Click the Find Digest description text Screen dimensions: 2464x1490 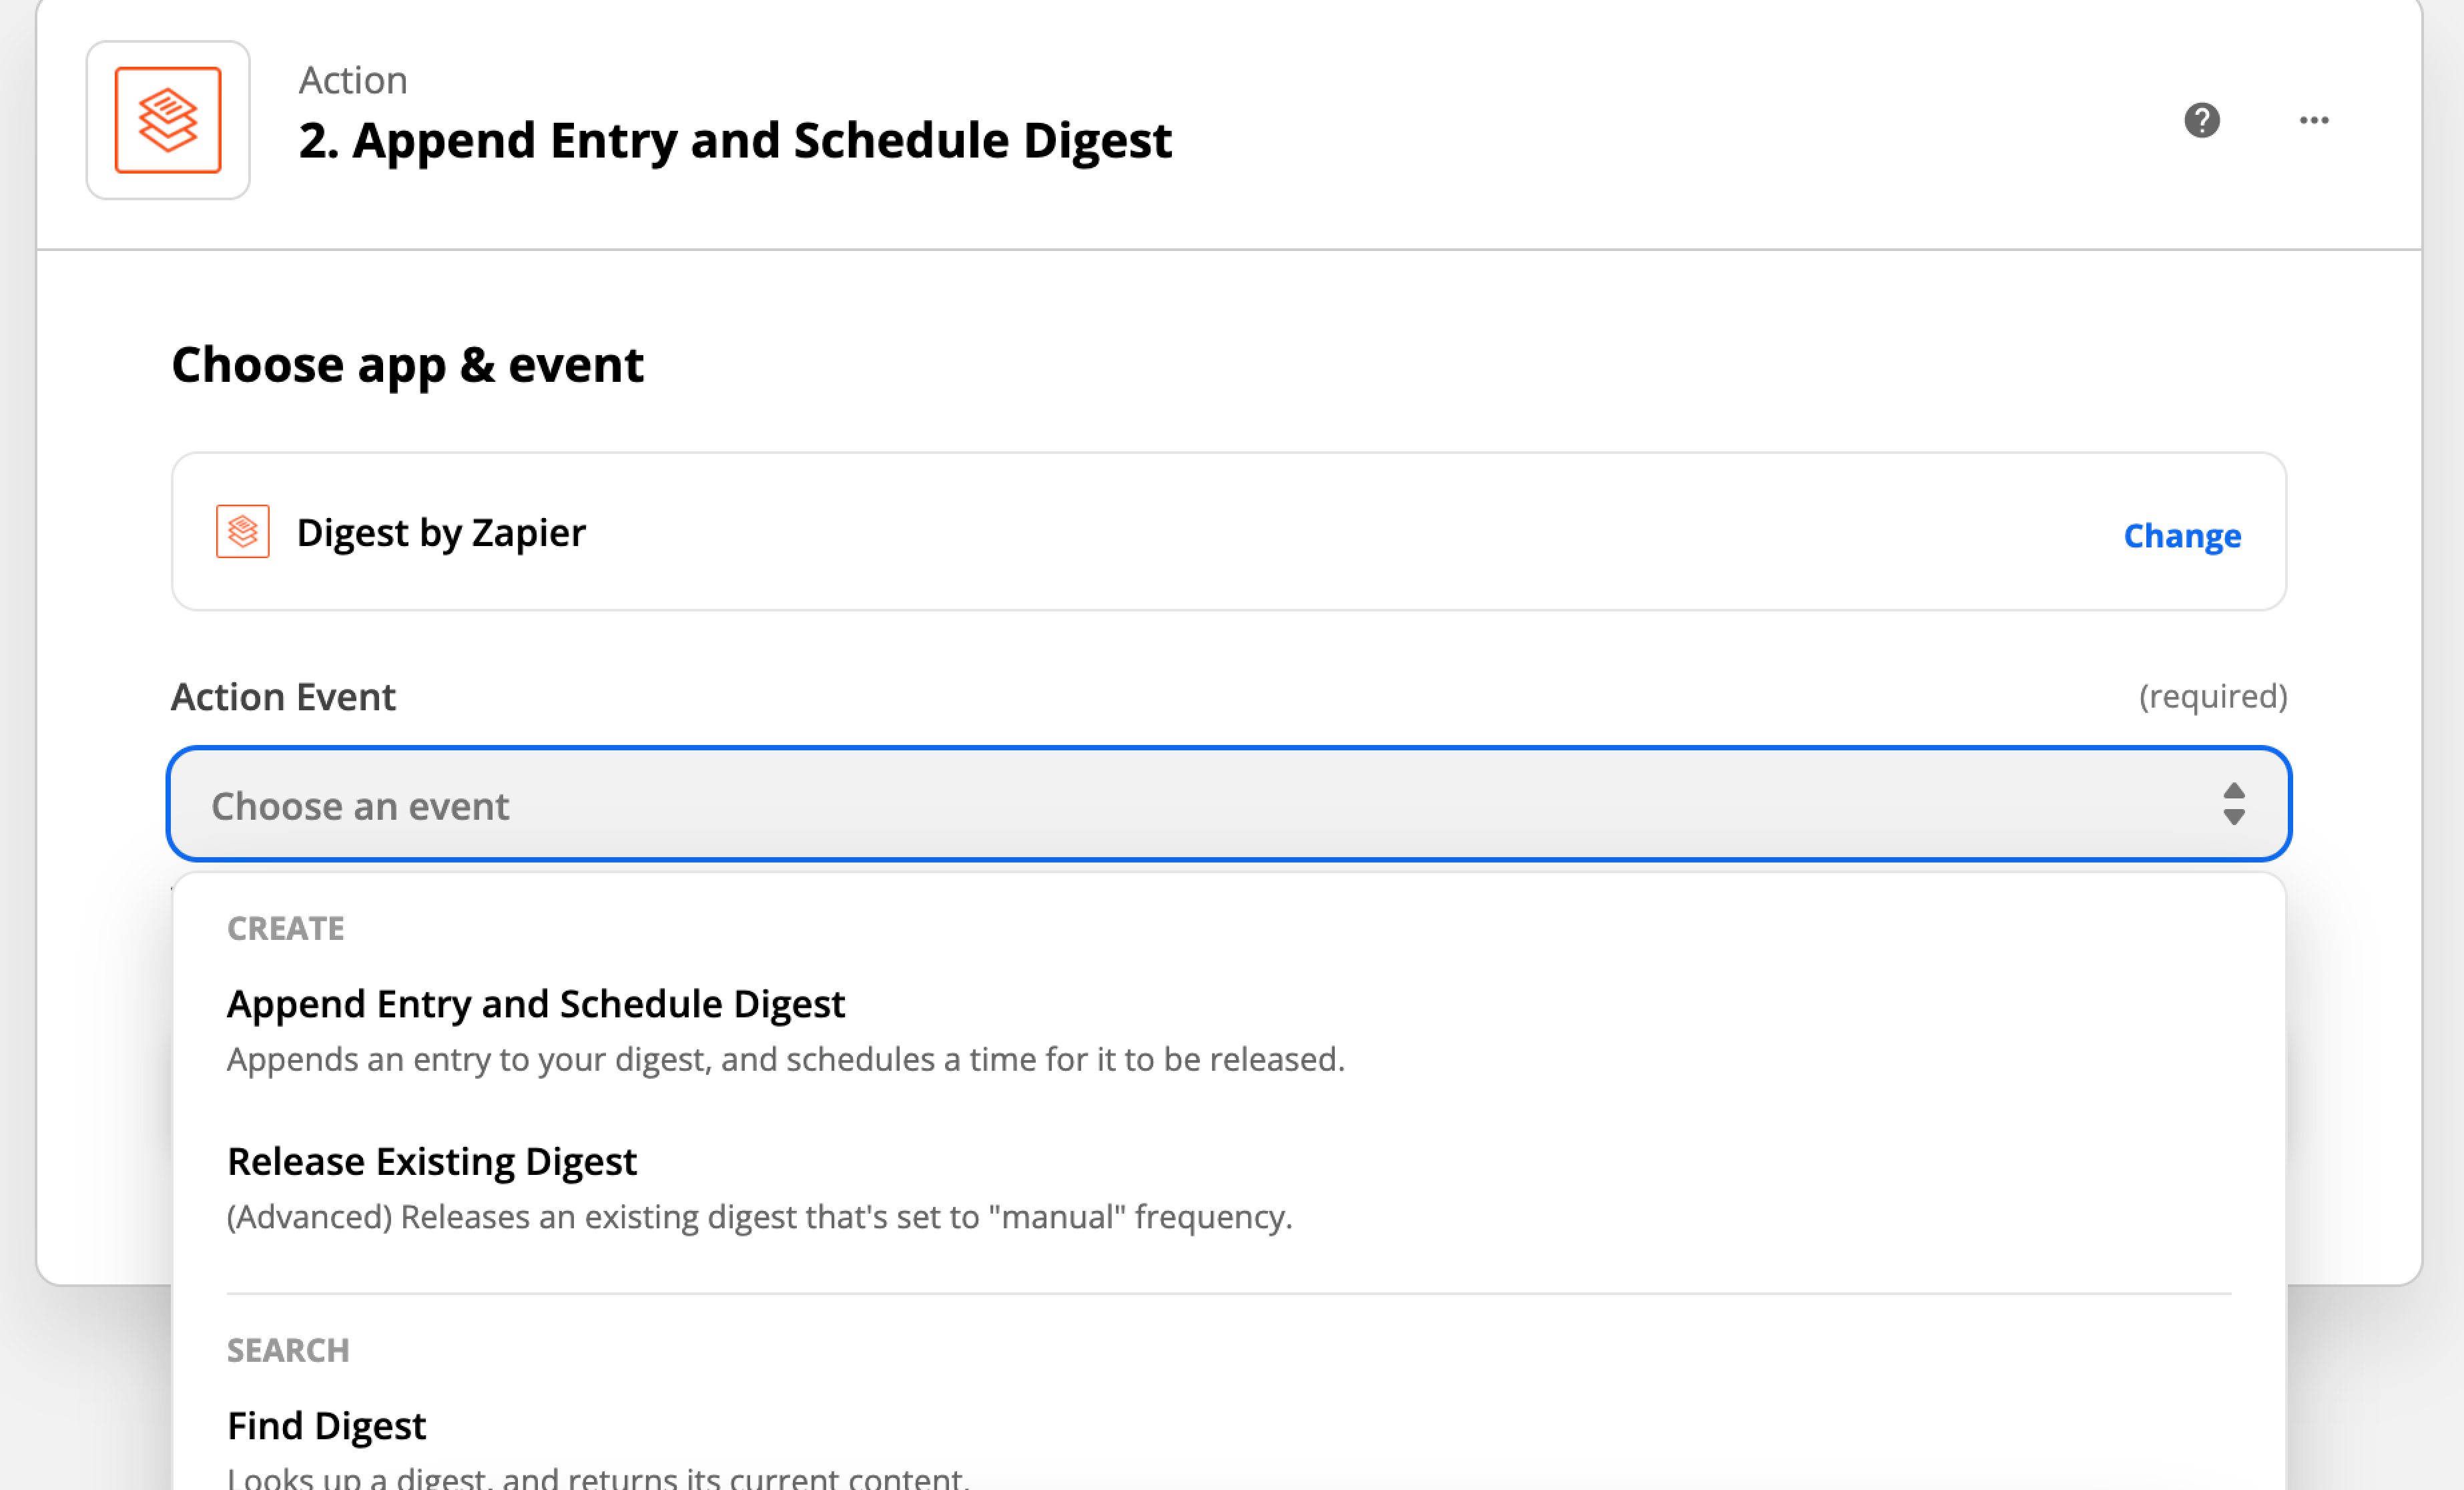598,1476
